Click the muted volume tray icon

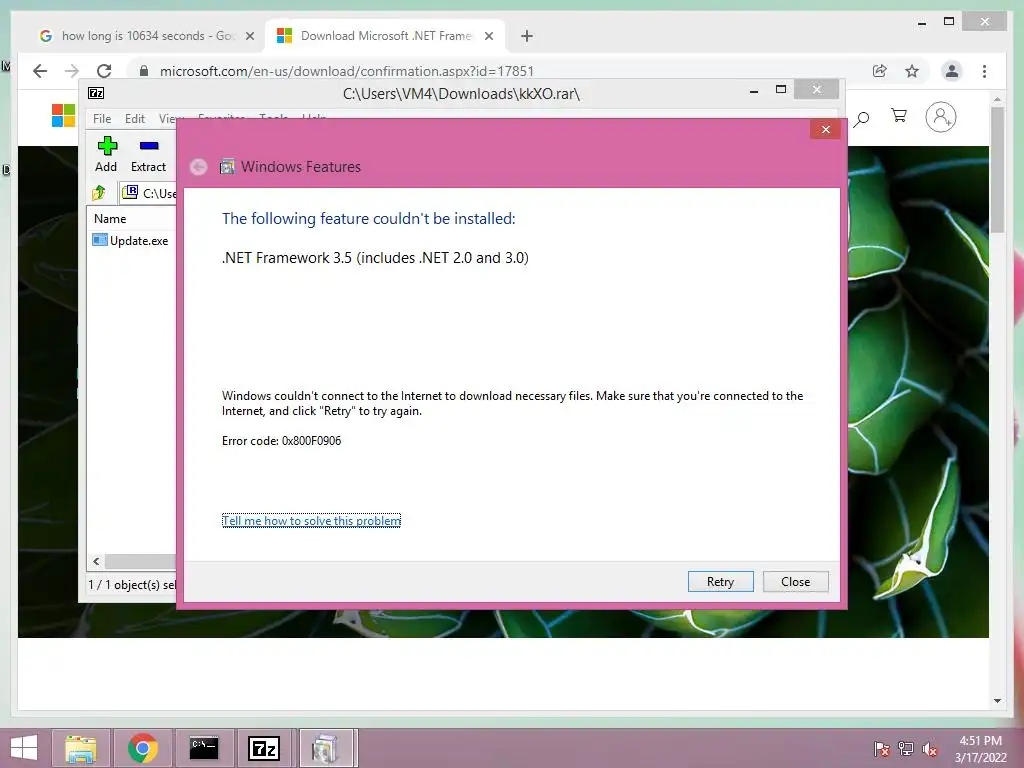[x=929, y=749]
